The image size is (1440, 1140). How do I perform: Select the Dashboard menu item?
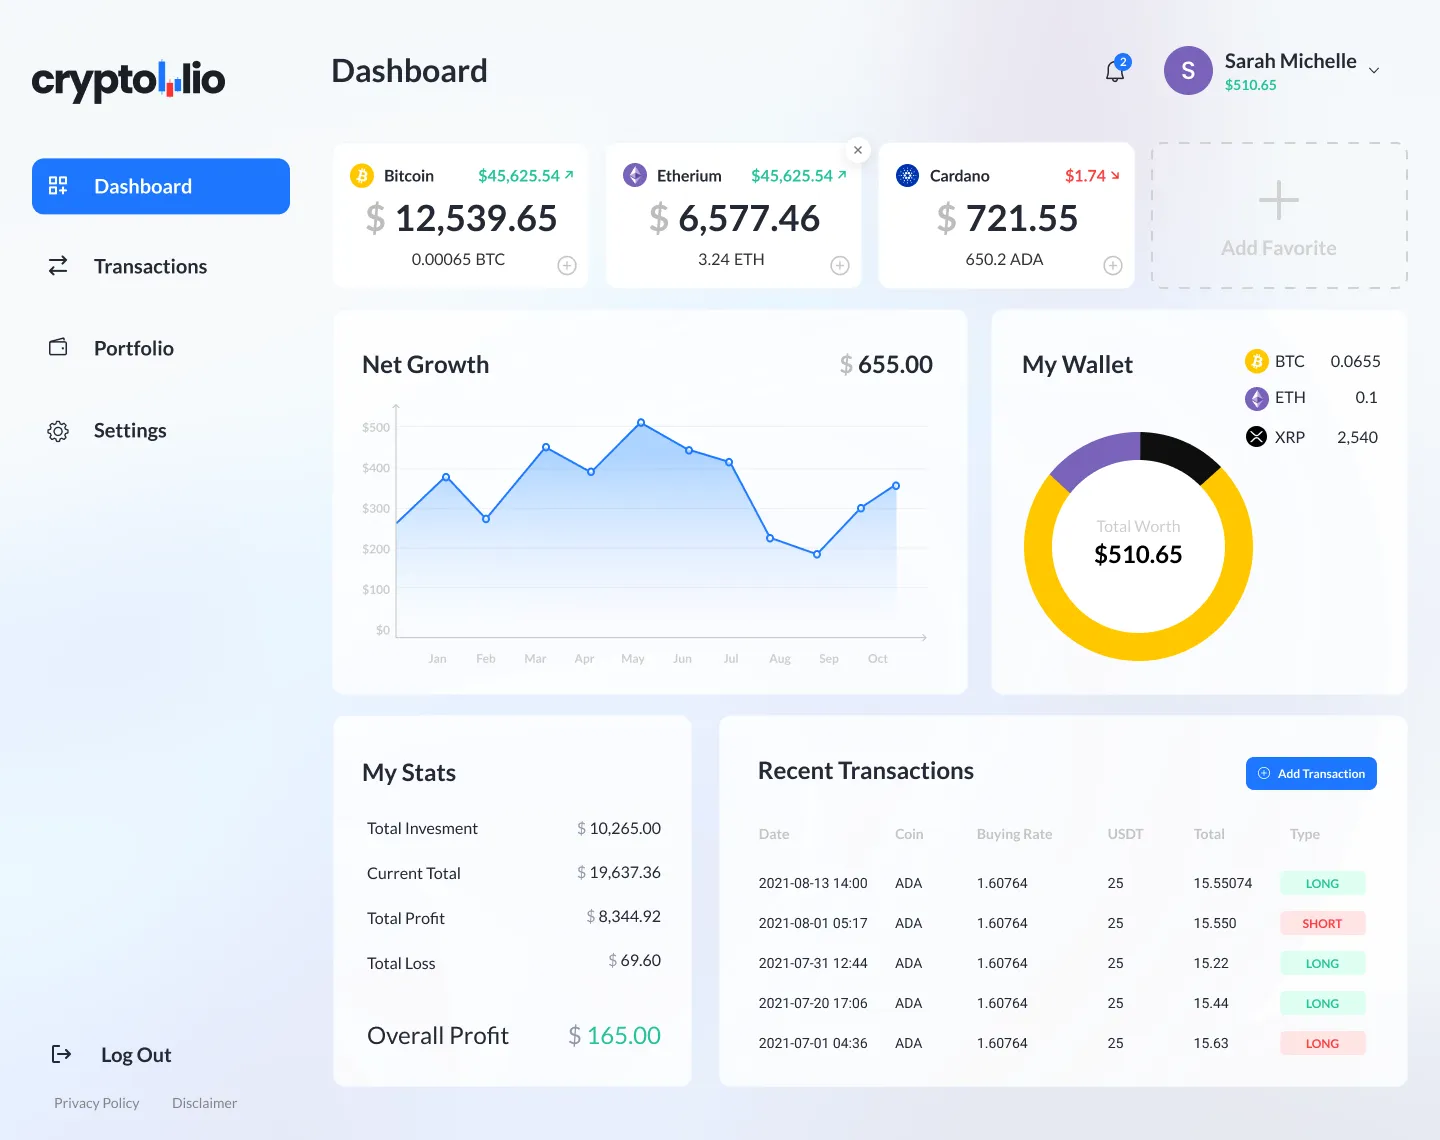[x=161, y=186]
